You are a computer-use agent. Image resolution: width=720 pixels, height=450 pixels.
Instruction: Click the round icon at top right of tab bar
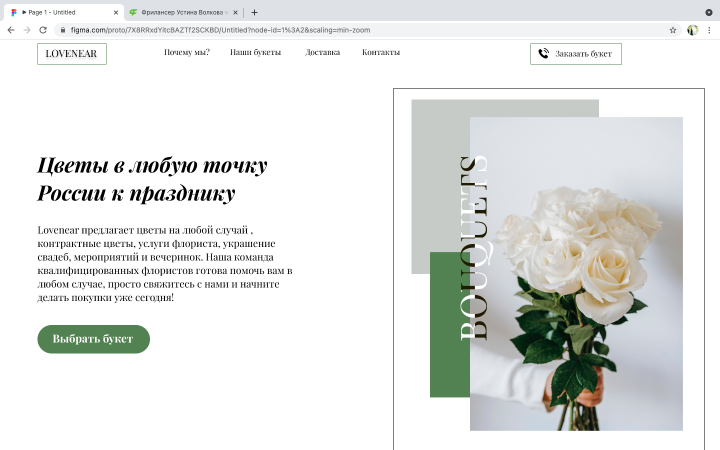pyautogui.click(x=709, y=12)
